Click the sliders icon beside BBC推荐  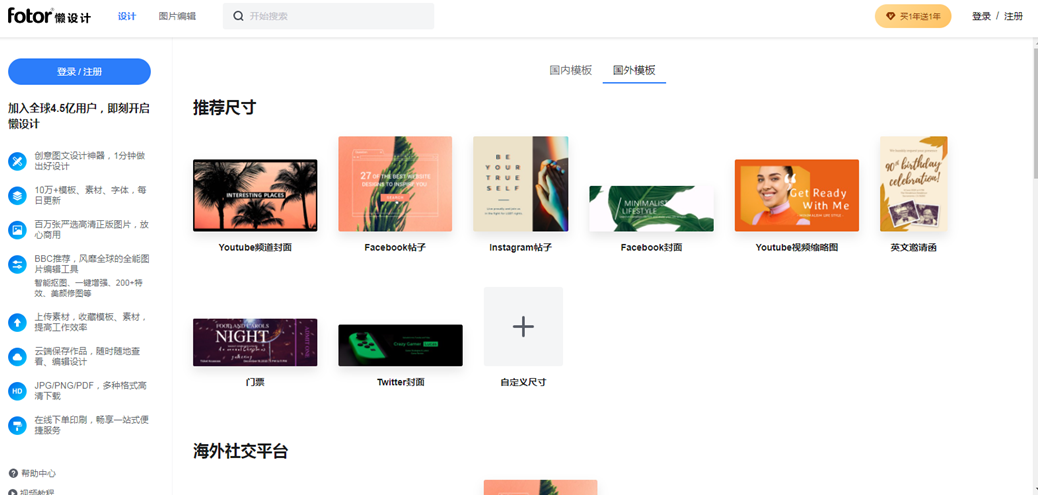(17, 264)
